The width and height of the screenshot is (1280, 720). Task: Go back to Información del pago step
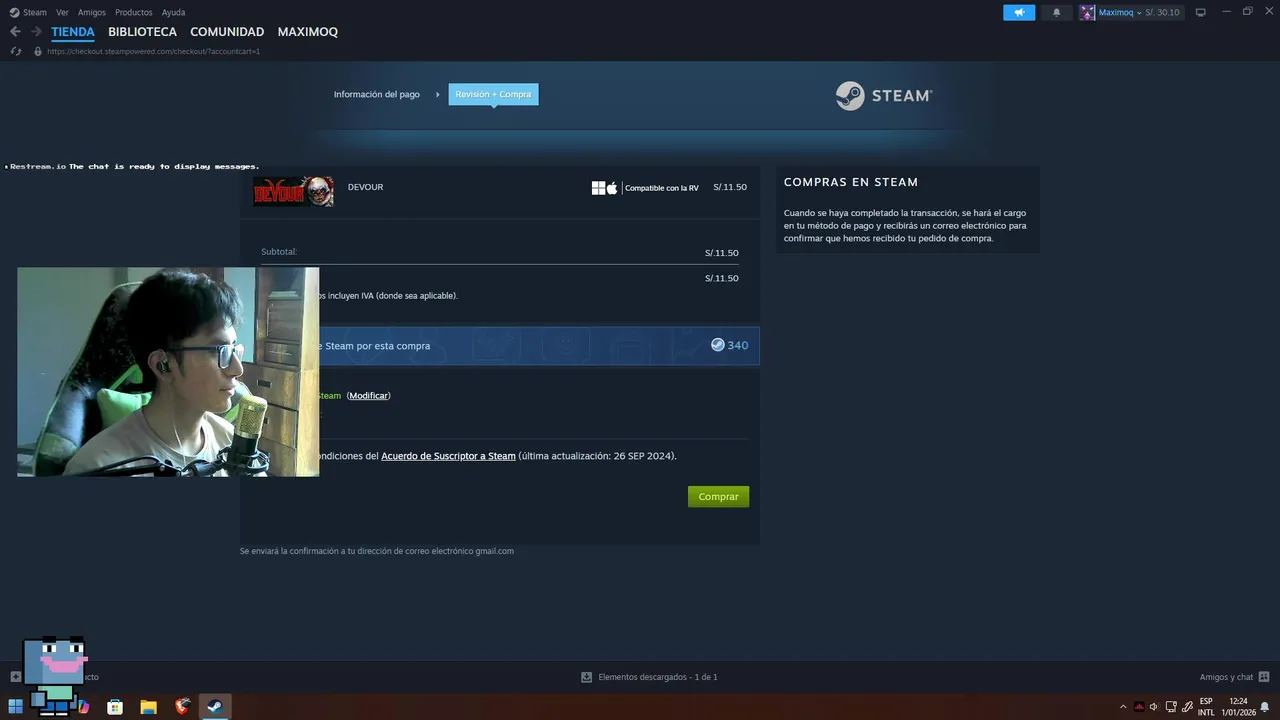tap(377, 94)
